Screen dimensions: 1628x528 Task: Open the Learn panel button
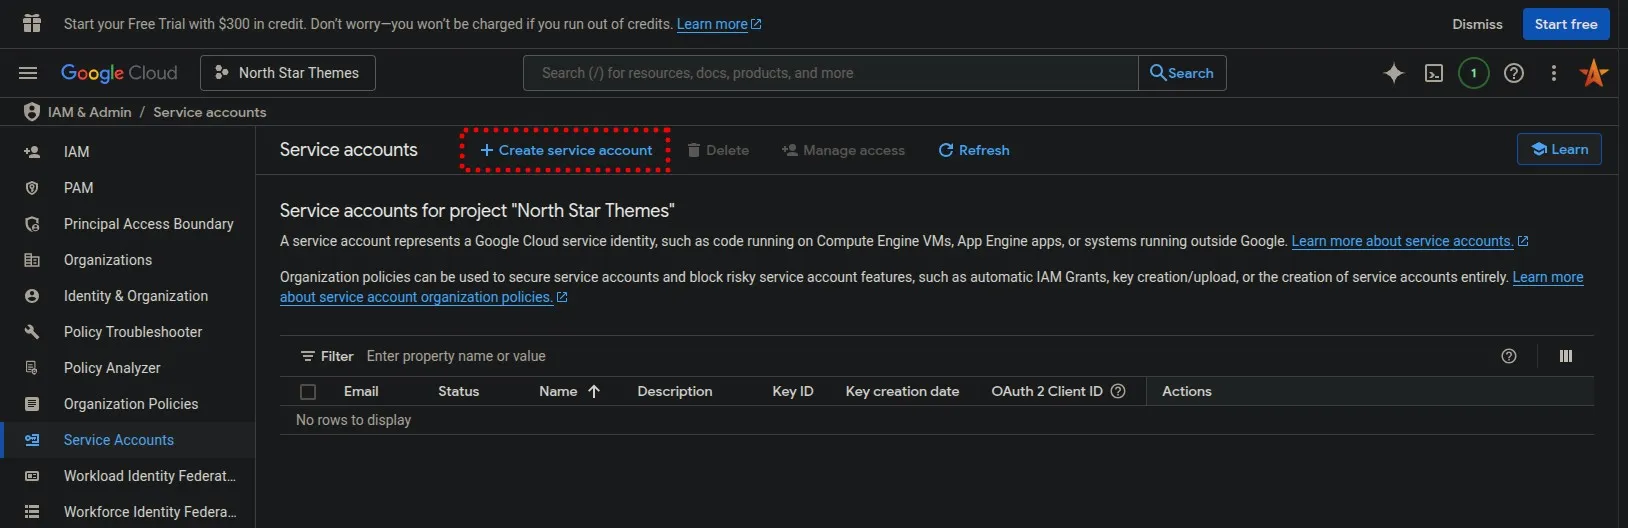coord(1559,149)
